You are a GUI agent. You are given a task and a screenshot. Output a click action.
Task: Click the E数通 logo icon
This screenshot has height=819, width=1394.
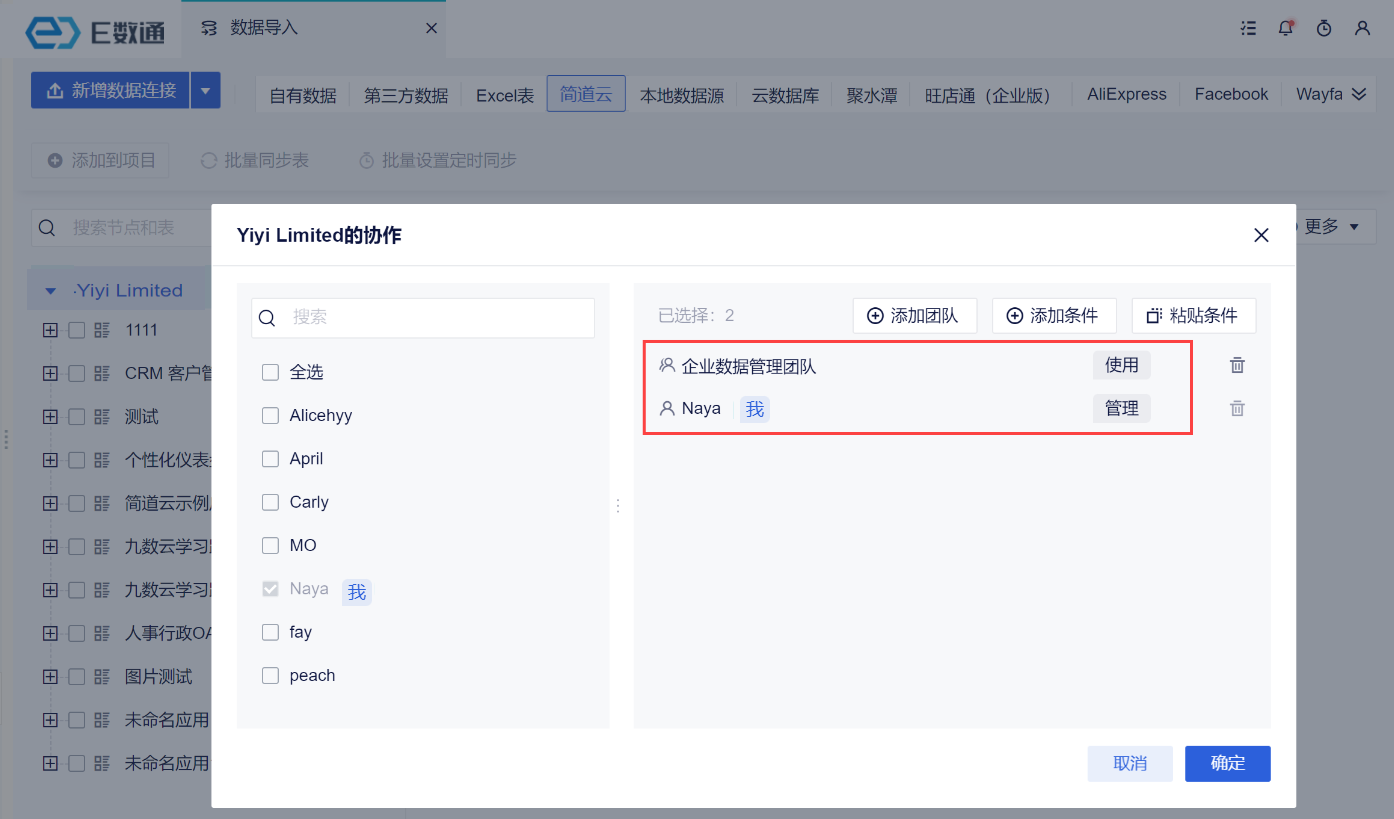coord(52,31)
